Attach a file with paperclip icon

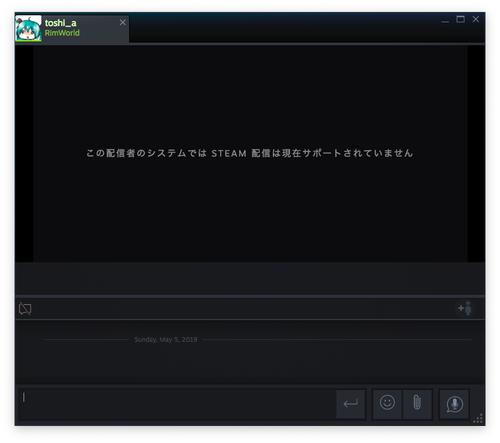tap(417, 403)
